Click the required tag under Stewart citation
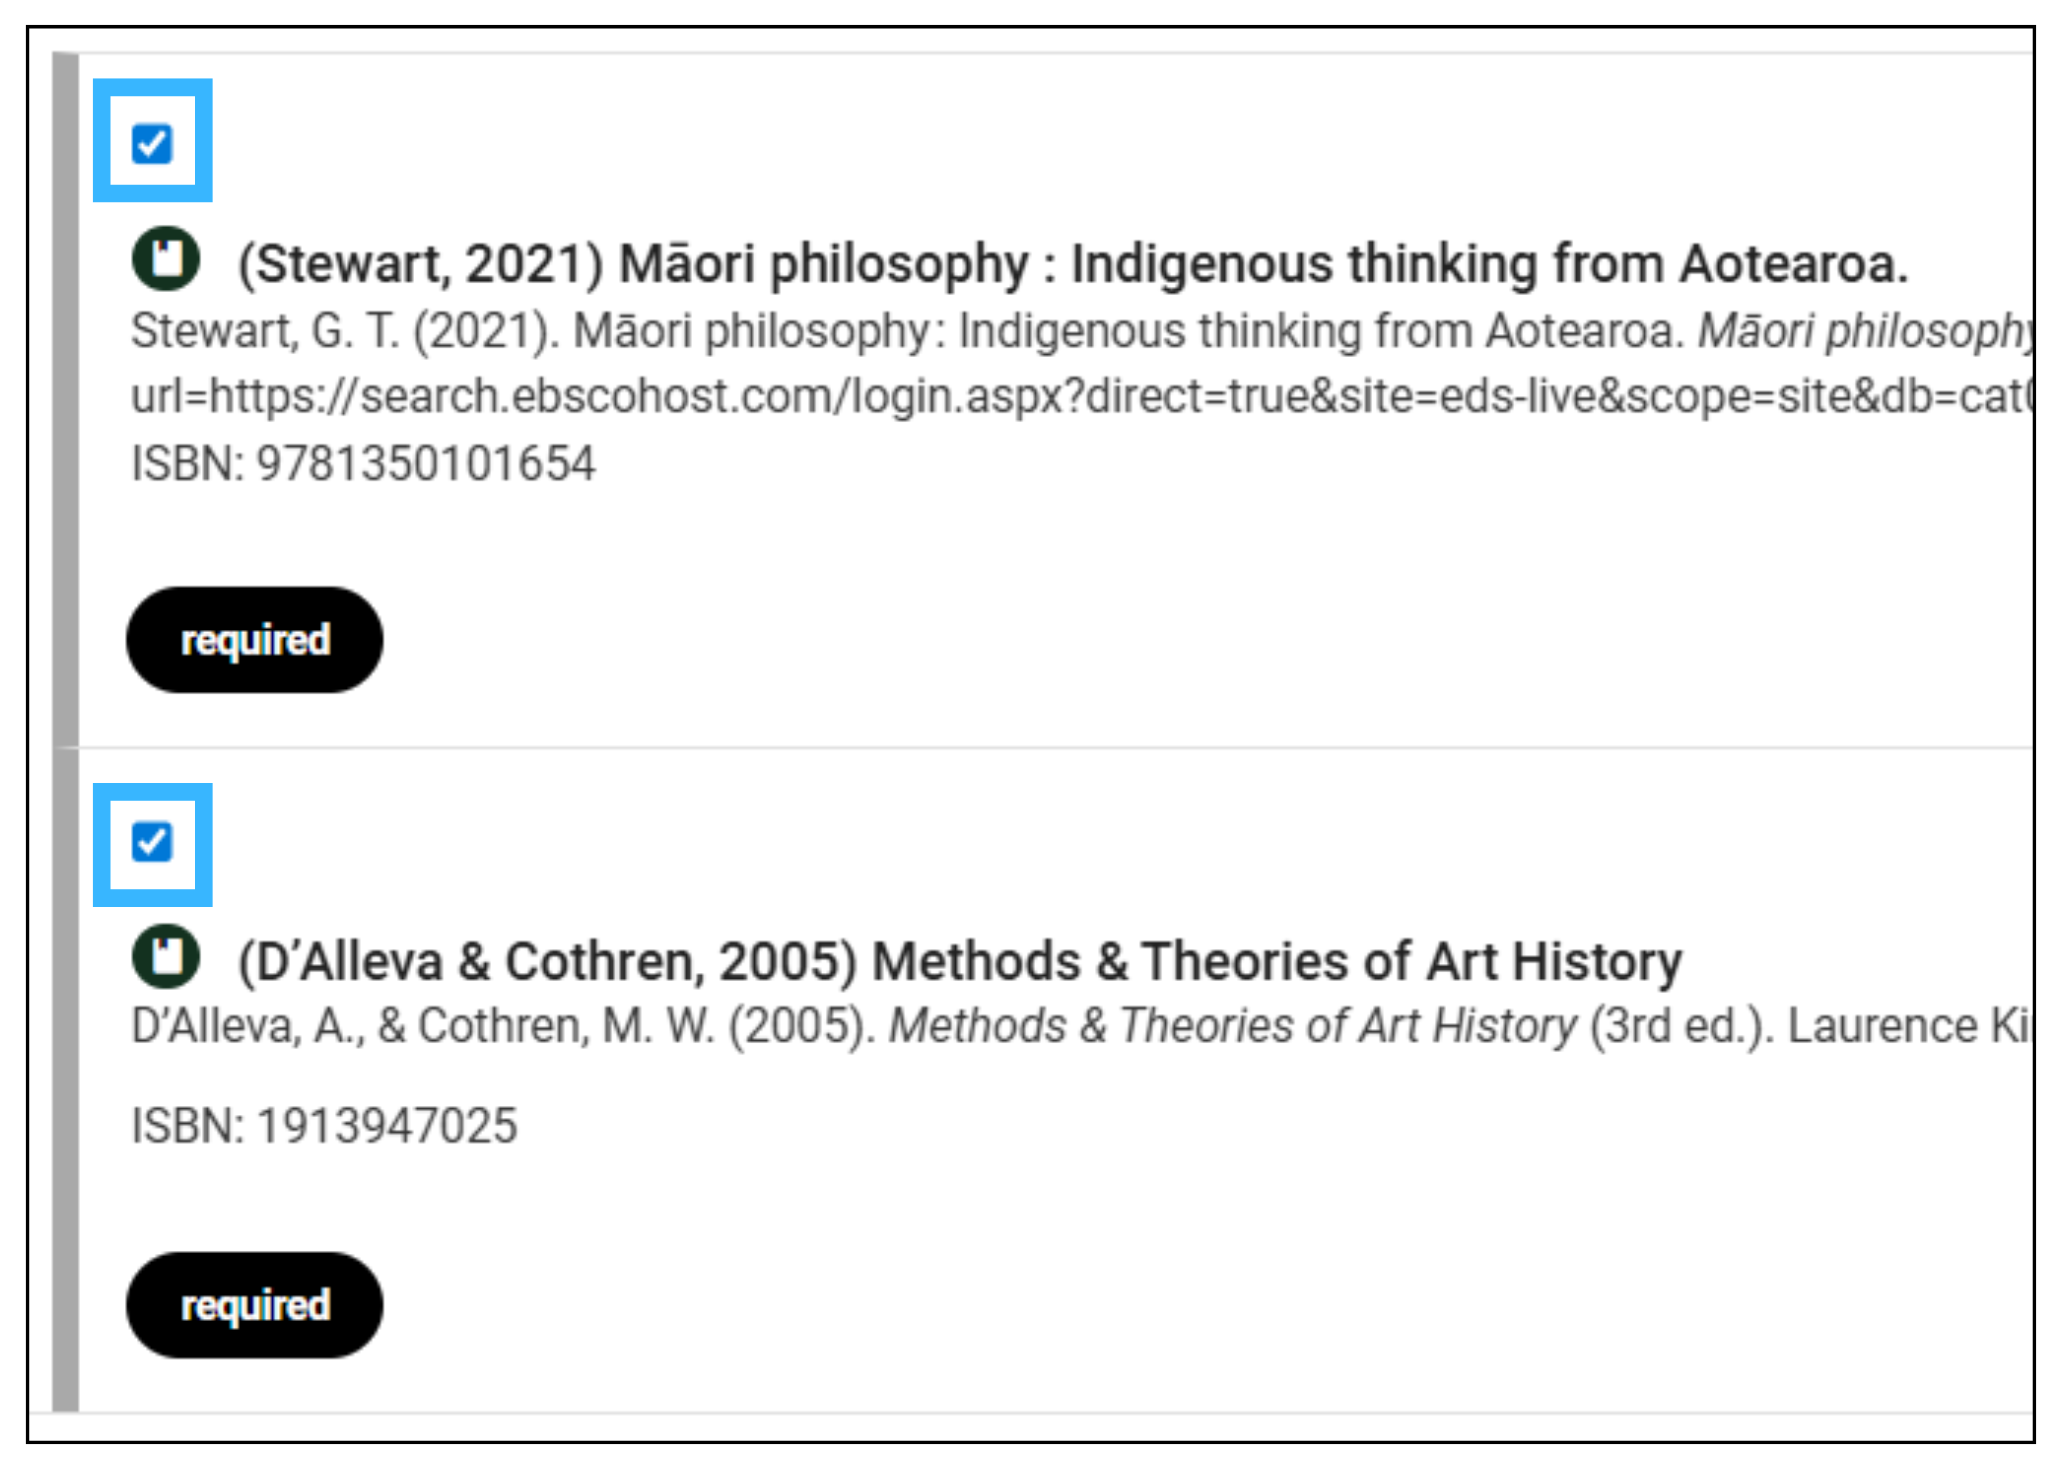 255,640
